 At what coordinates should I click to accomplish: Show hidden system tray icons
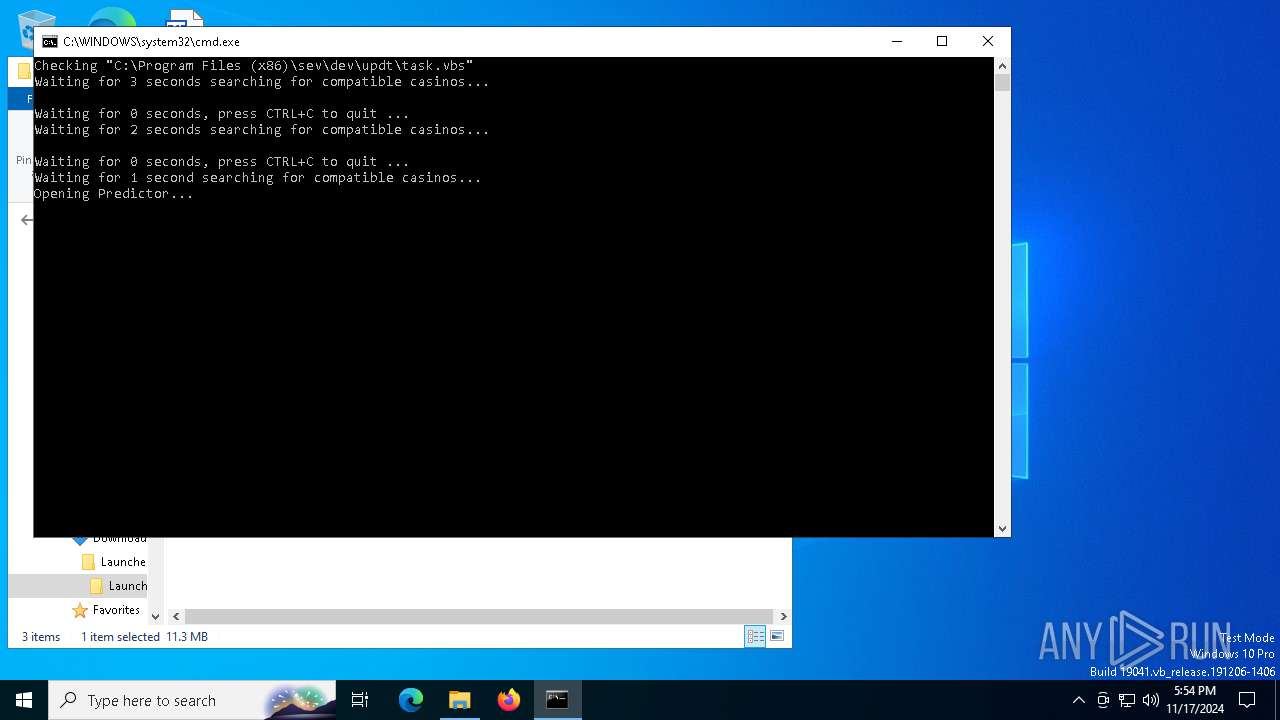pos(1078,700)
